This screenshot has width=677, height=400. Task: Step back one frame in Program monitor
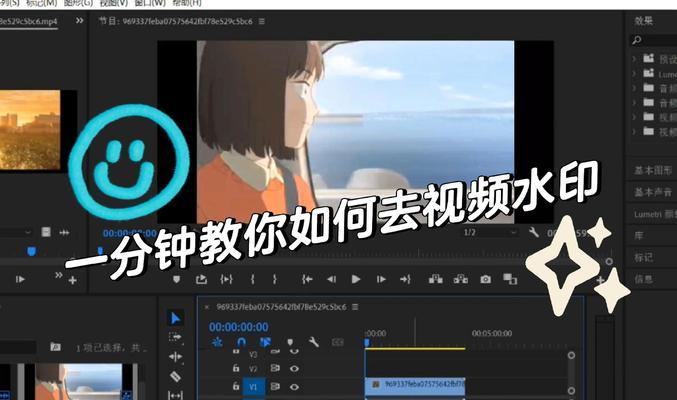[332, 279]
